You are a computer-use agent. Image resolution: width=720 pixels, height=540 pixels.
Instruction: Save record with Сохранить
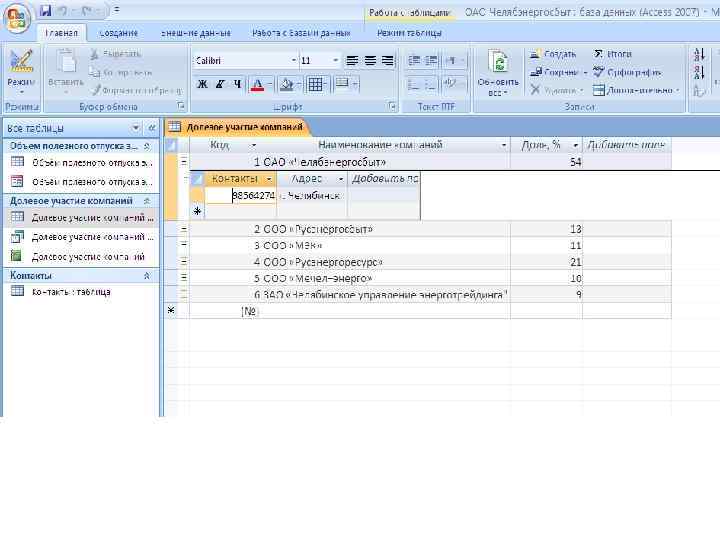tap(555, 72)
